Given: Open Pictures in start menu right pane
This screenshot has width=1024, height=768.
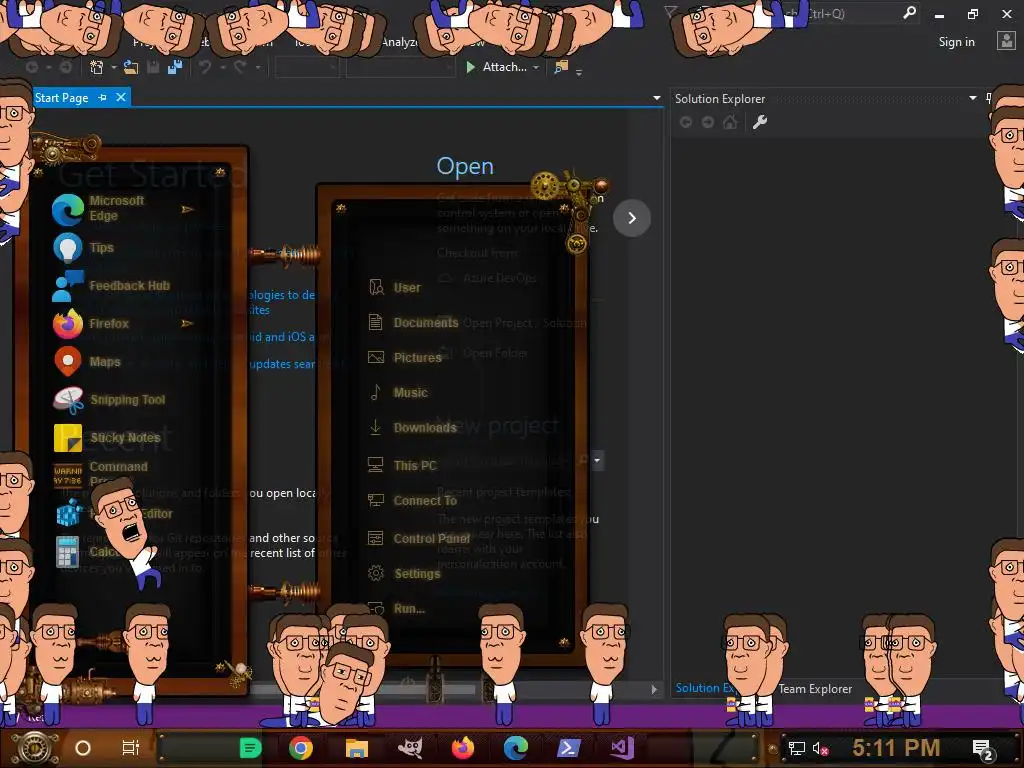Looking at the screenshot, I should point(405,357).
